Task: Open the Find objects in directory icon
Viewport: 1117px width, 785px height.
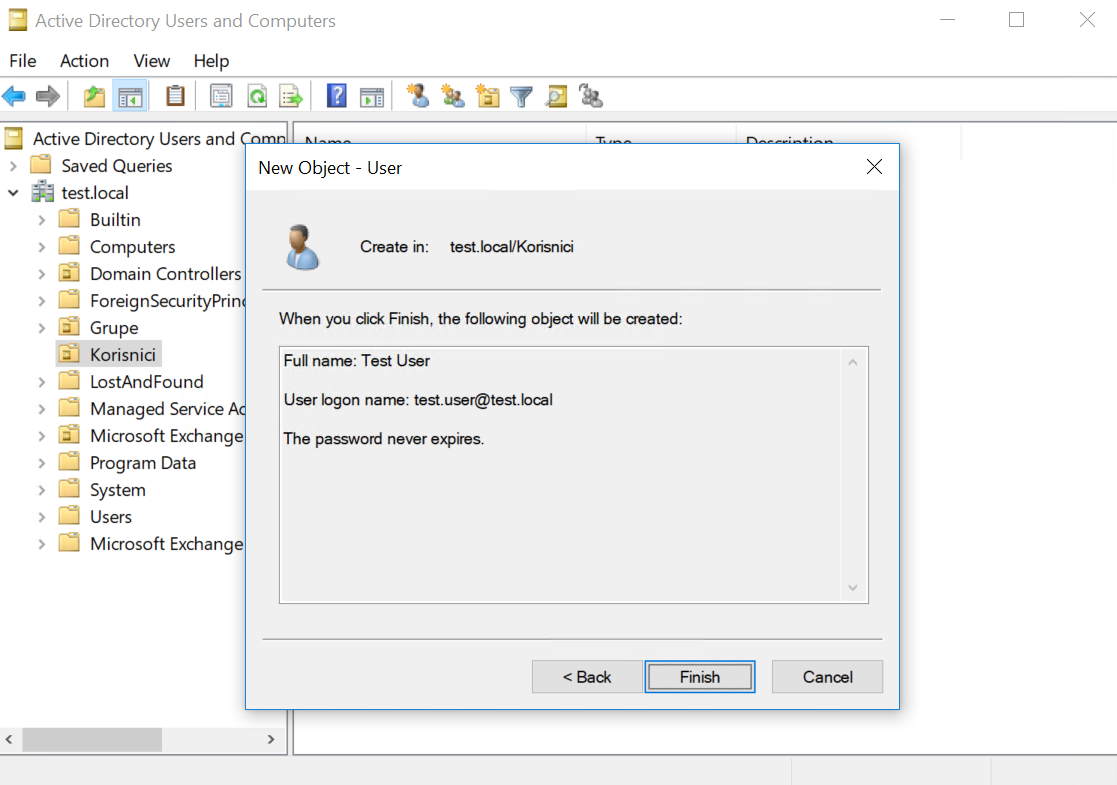Action: 556,95
